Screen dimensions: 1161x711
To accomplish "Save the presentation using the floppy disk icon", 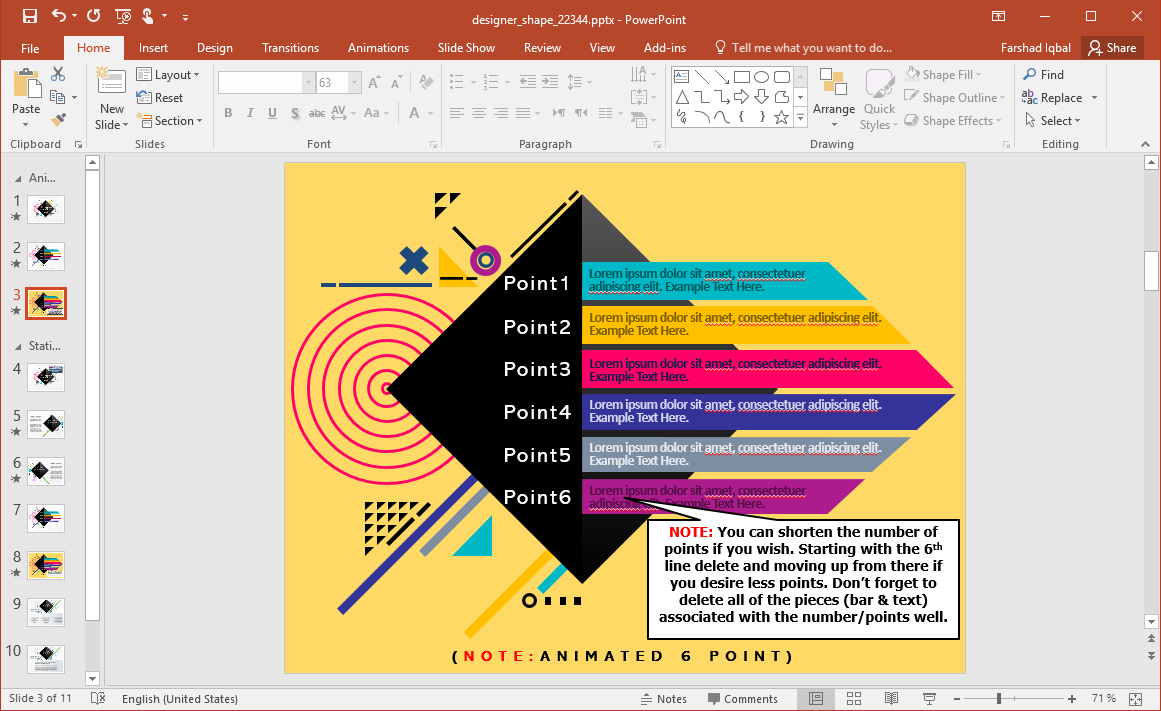I will tap(29, 16).
